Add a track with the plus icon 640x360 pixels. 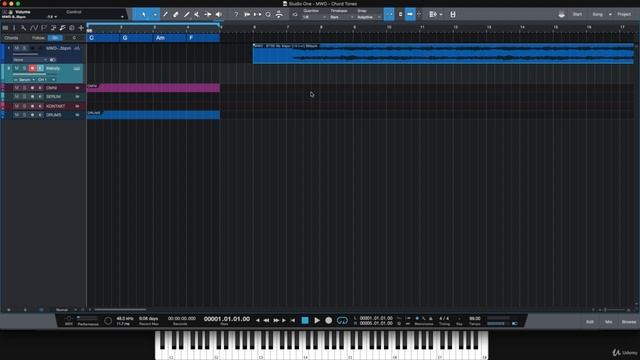coord(81,28)
